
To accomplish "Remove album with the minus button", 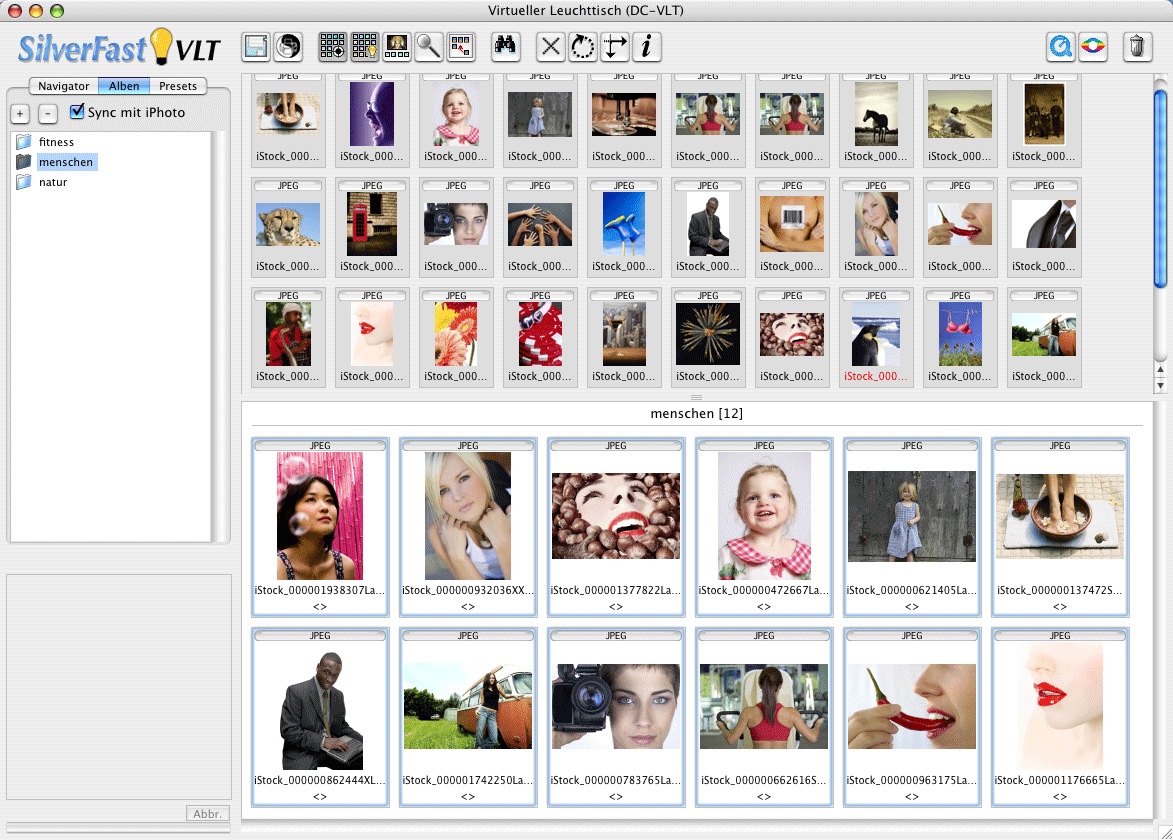I will [x=48, y=113].
